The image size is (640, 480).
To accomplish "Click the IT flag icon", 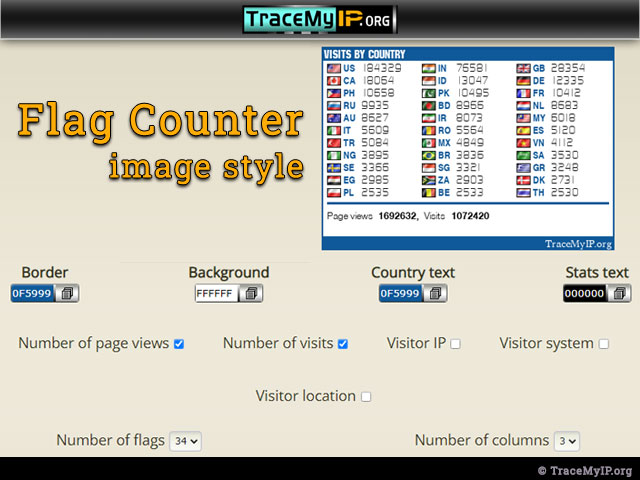I will pyautogui.click(x=334, y=131).
